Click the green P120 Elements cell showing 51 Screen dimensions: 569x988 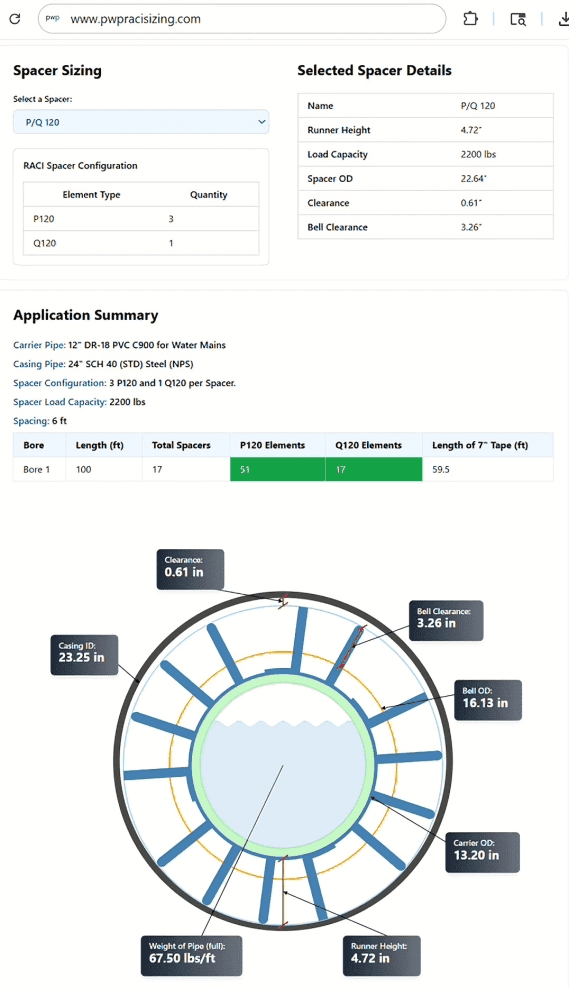point(277,469)
